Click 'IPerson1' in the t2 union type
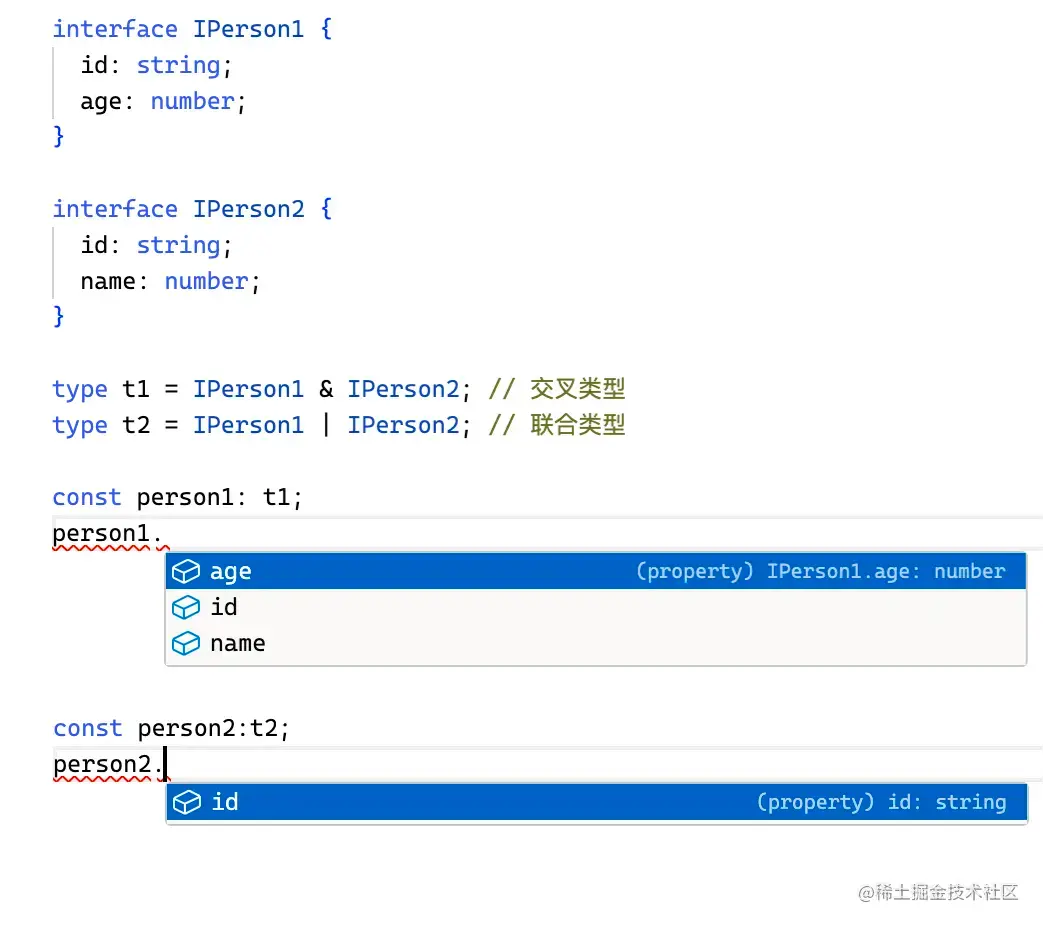Image resolution: width=1044 pixels, height=928 pixels. pos(248,425)
